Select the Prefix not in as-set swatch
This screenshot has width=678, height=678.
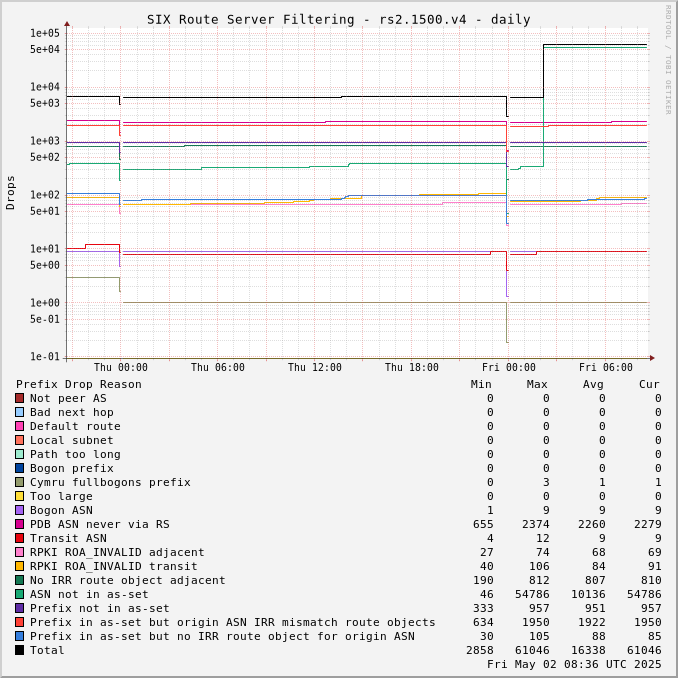[x=19, y=608]
